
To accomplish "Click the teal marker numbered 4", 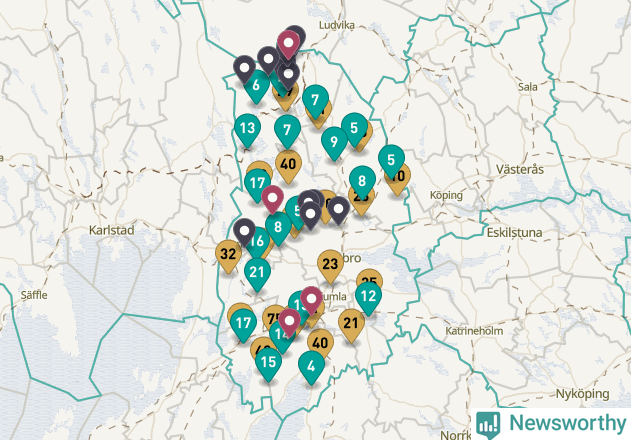I will [311, 366].
